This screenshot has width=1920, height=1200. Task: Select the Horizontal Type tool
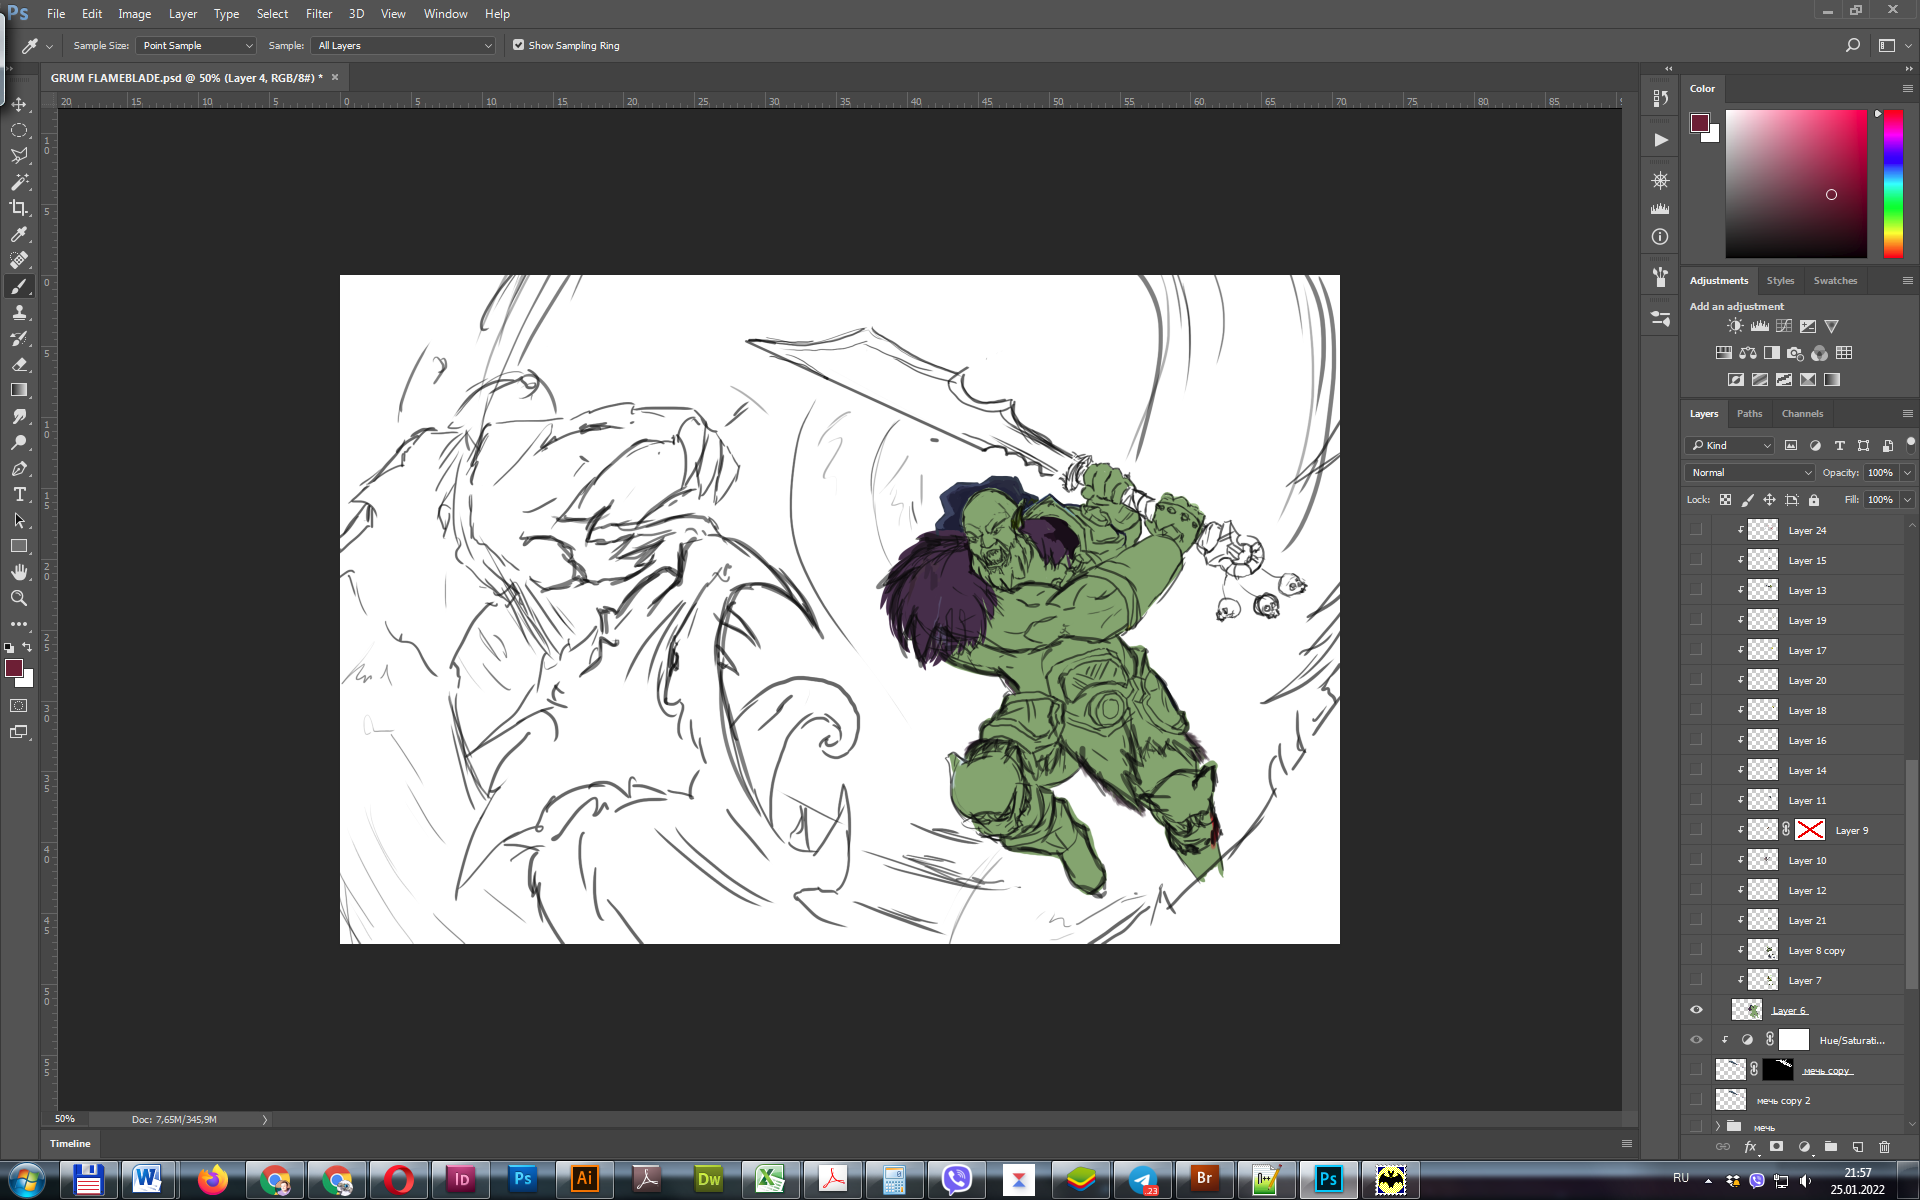(19, 494)
